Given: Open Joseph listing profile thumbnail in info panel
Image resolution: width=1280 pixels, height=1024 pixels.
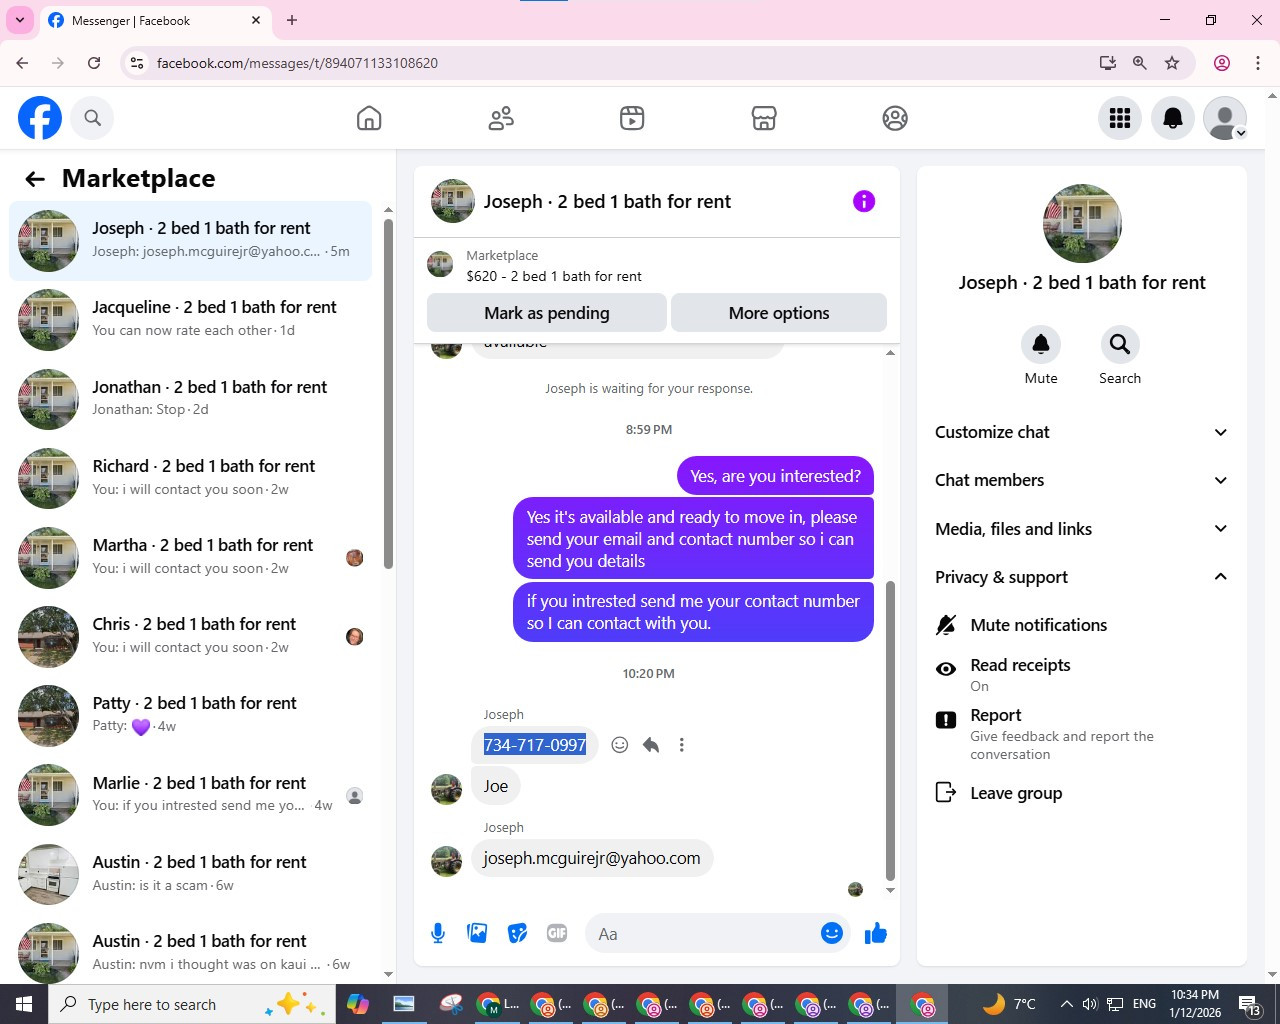Looking at the screenshot, I should coord(1082,223).
